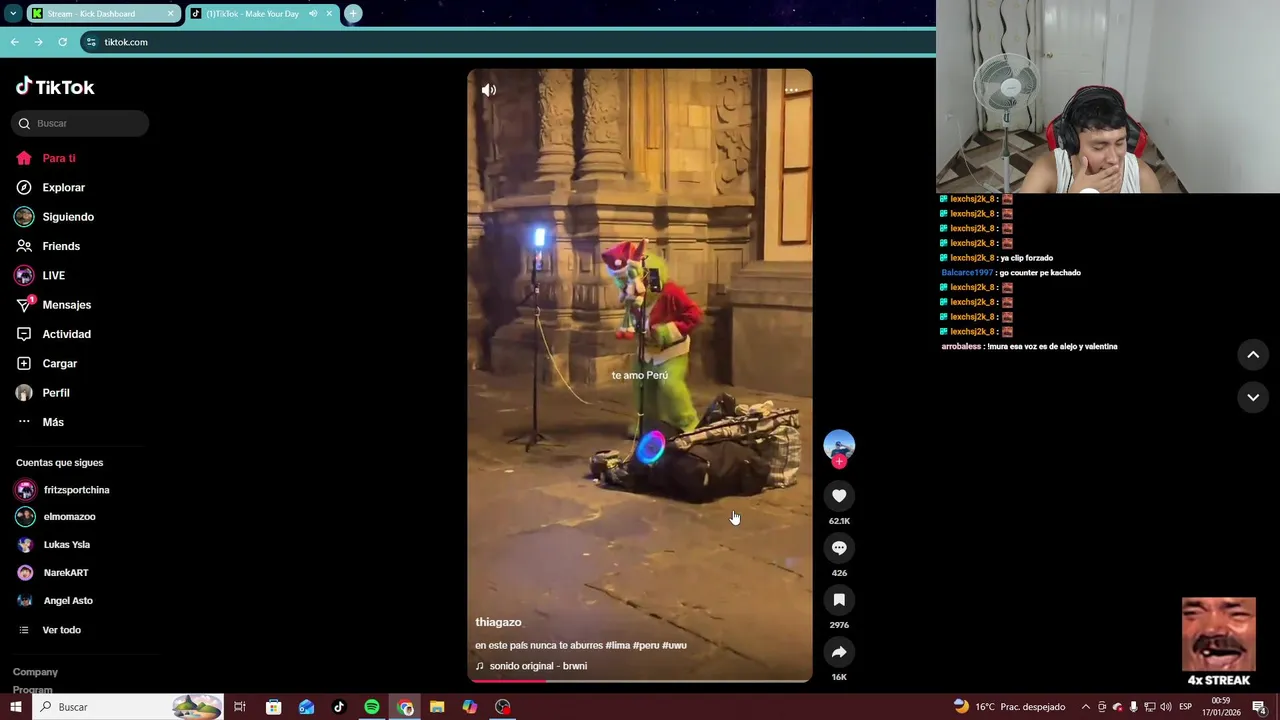Click the Company footer link
The height and width of the screenshot is (720, 1280).
pos(35,672)
